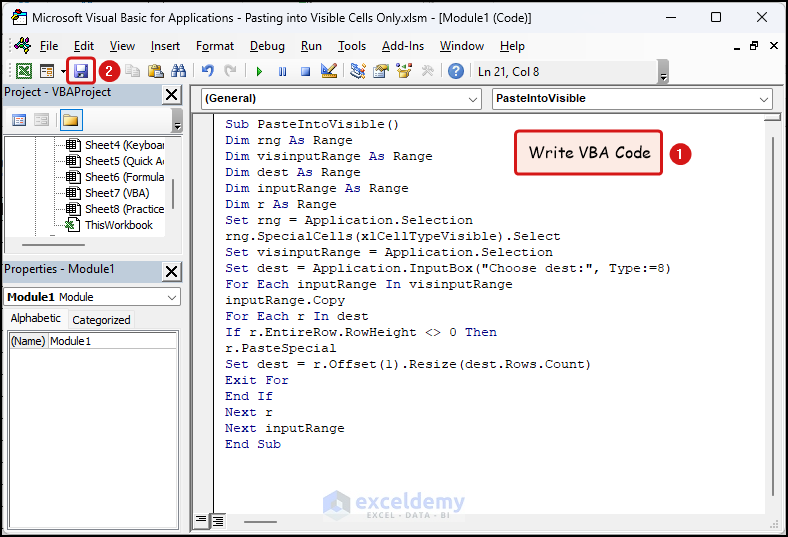Click the toolbar options overflow arrow
Image resolution: width=788 pixels, height=537 pixels.
(663, 71)
